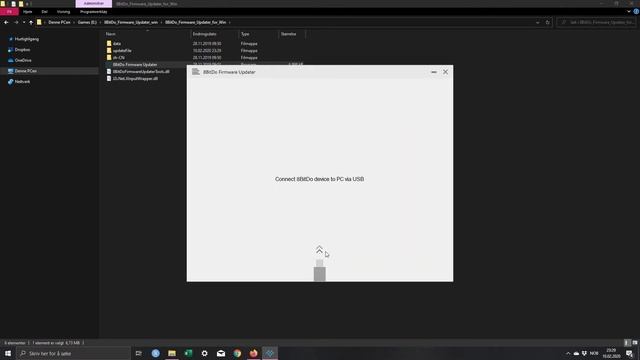Collapse the Explorer ribbon chevron
This screenshot has height=360, width=640.
click(x=629, y=11)
